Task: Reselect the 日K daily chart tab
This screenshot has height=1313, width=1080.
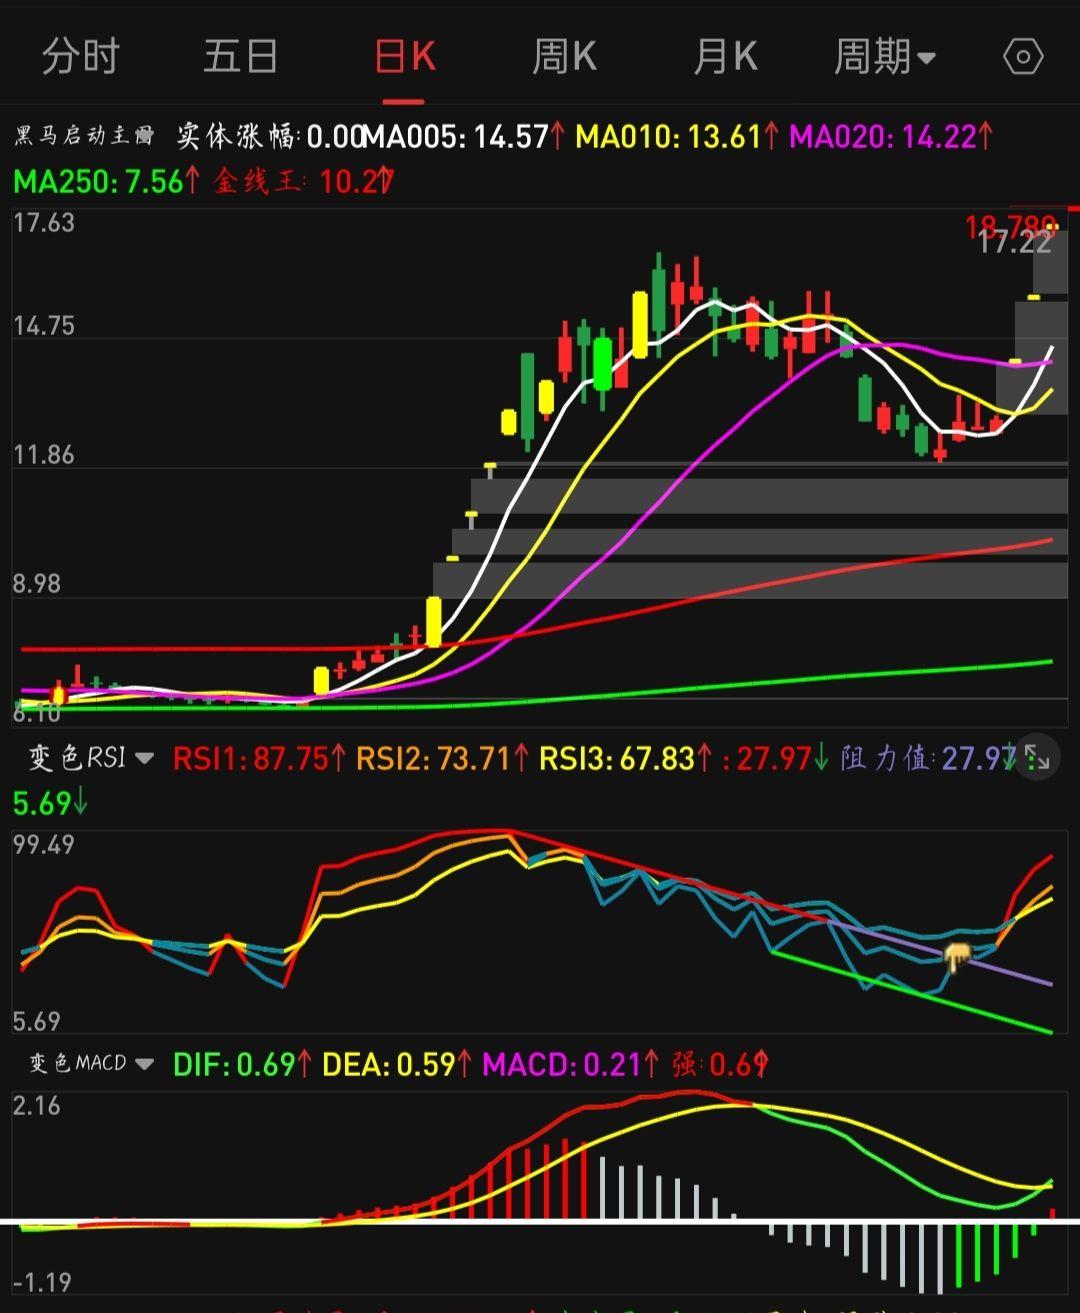Action: tap(404, 57)
